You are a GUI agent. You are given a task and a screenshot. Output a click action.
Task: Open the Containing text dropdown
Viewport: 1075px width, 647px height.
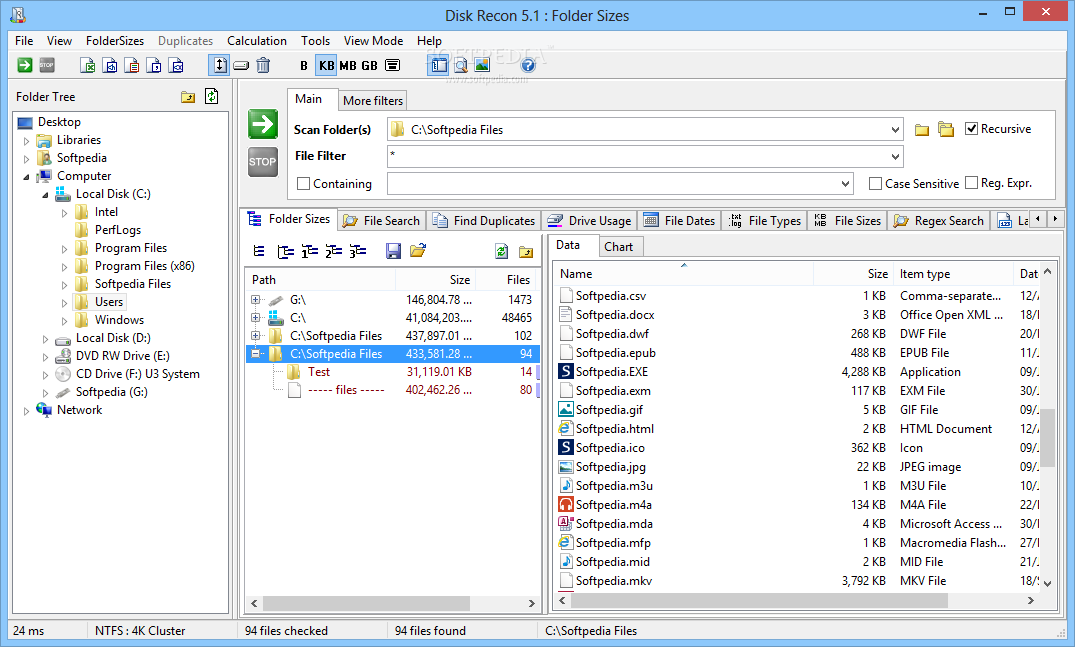click(845, 184)
